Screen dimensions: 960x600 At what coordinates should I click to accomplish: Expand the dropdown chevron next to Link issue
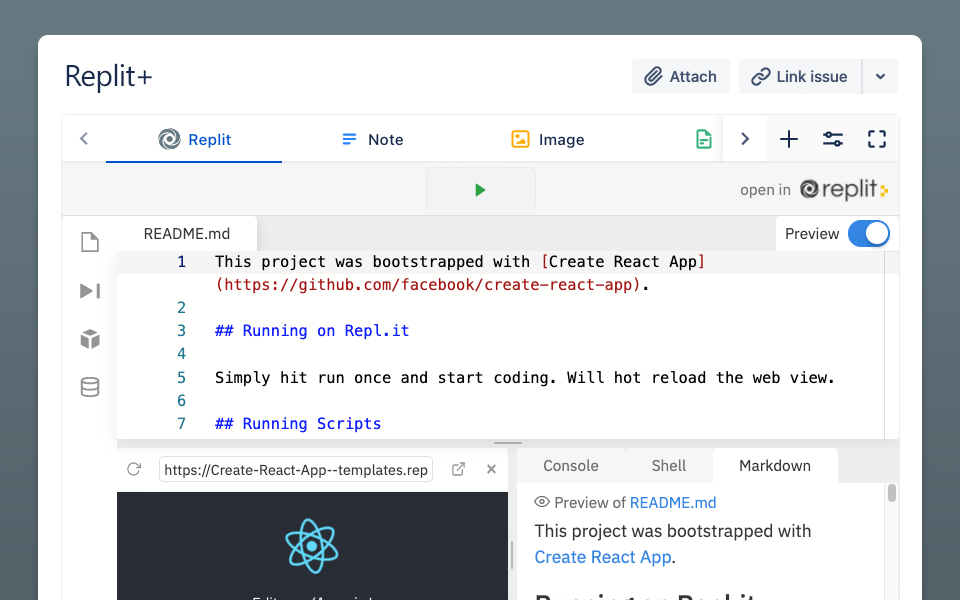click(882, 76)
